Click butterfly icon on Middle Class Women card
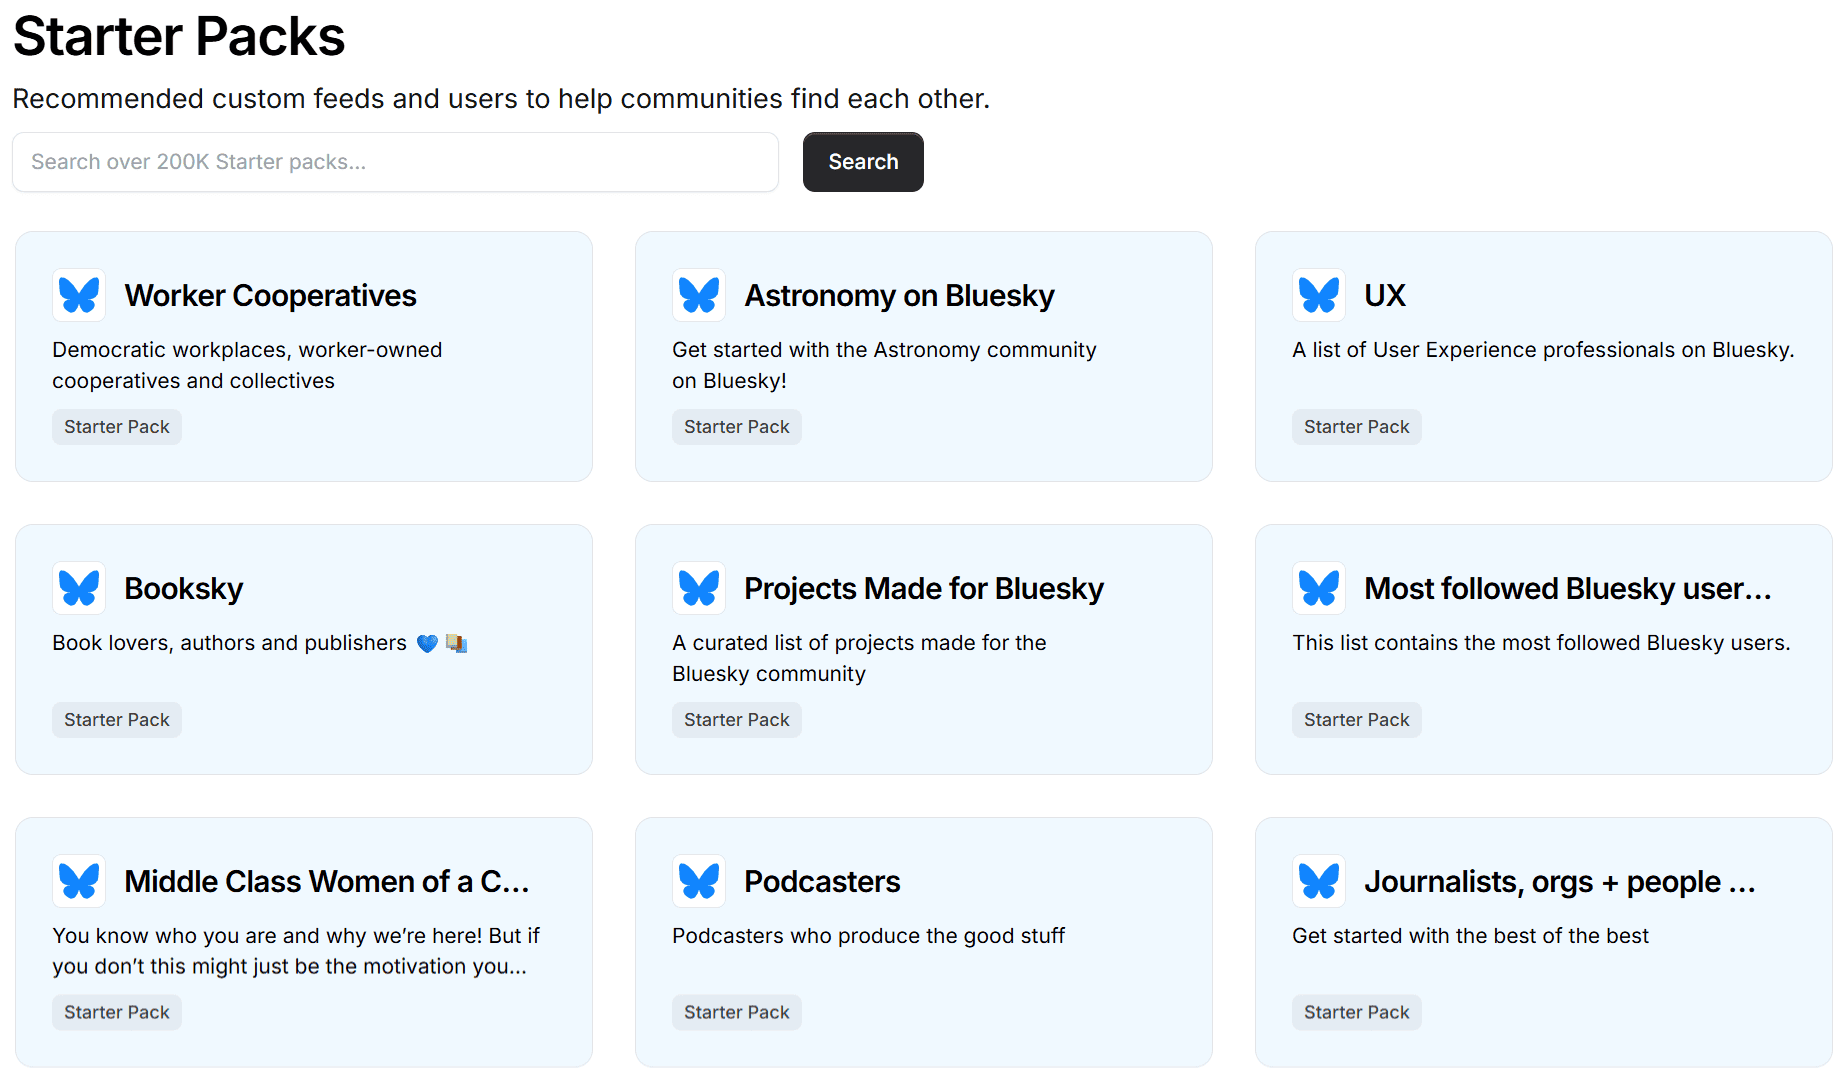 (79, 881)
